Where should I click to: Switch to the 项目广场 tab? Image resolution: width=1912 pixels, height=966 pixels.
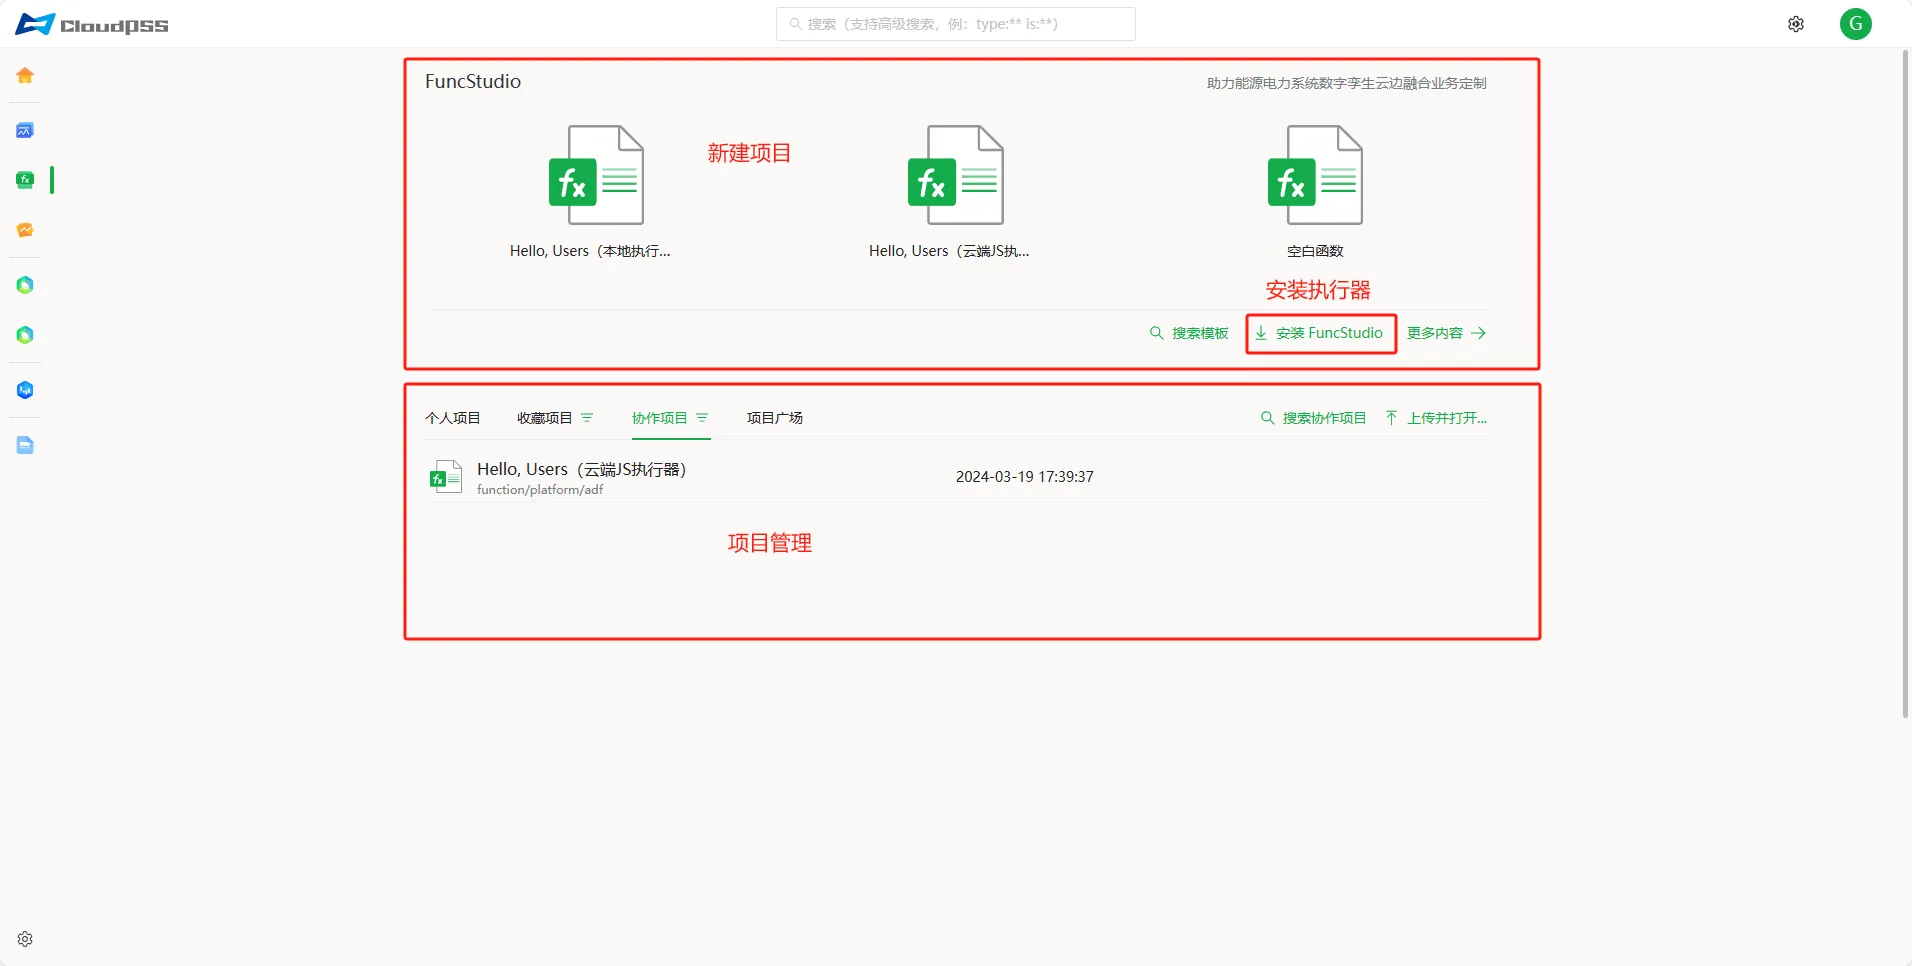[x=775, y=418]
